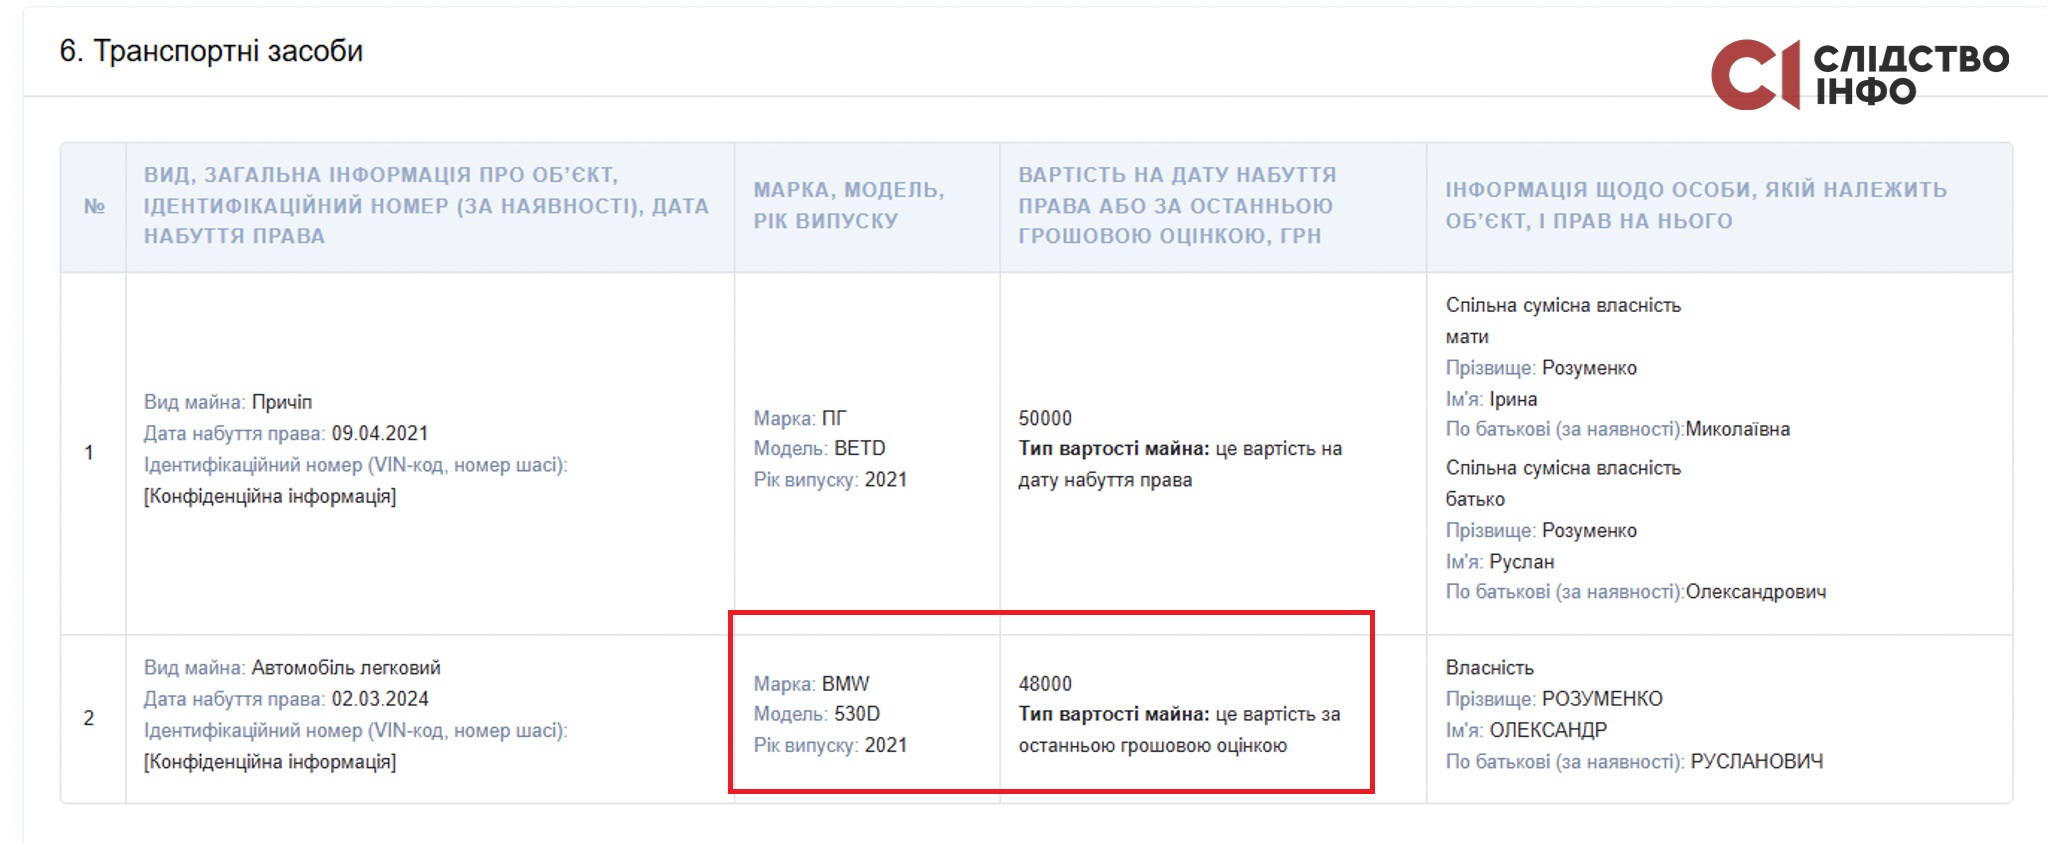The width and height of the screenshot is (2048, 843).
Task: Click the section heading 6. Транспортні засоби
Action: pos(211,51)
